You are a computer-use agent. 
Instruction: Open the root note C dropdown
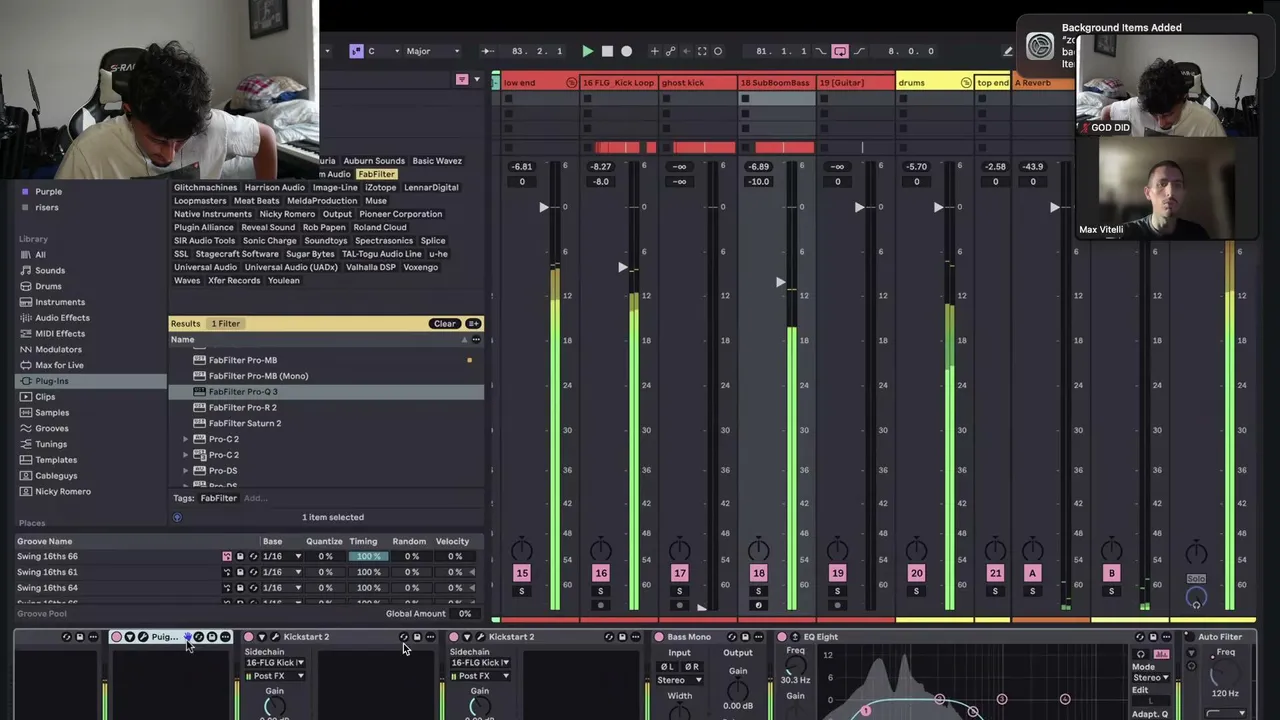coord(384,51)
